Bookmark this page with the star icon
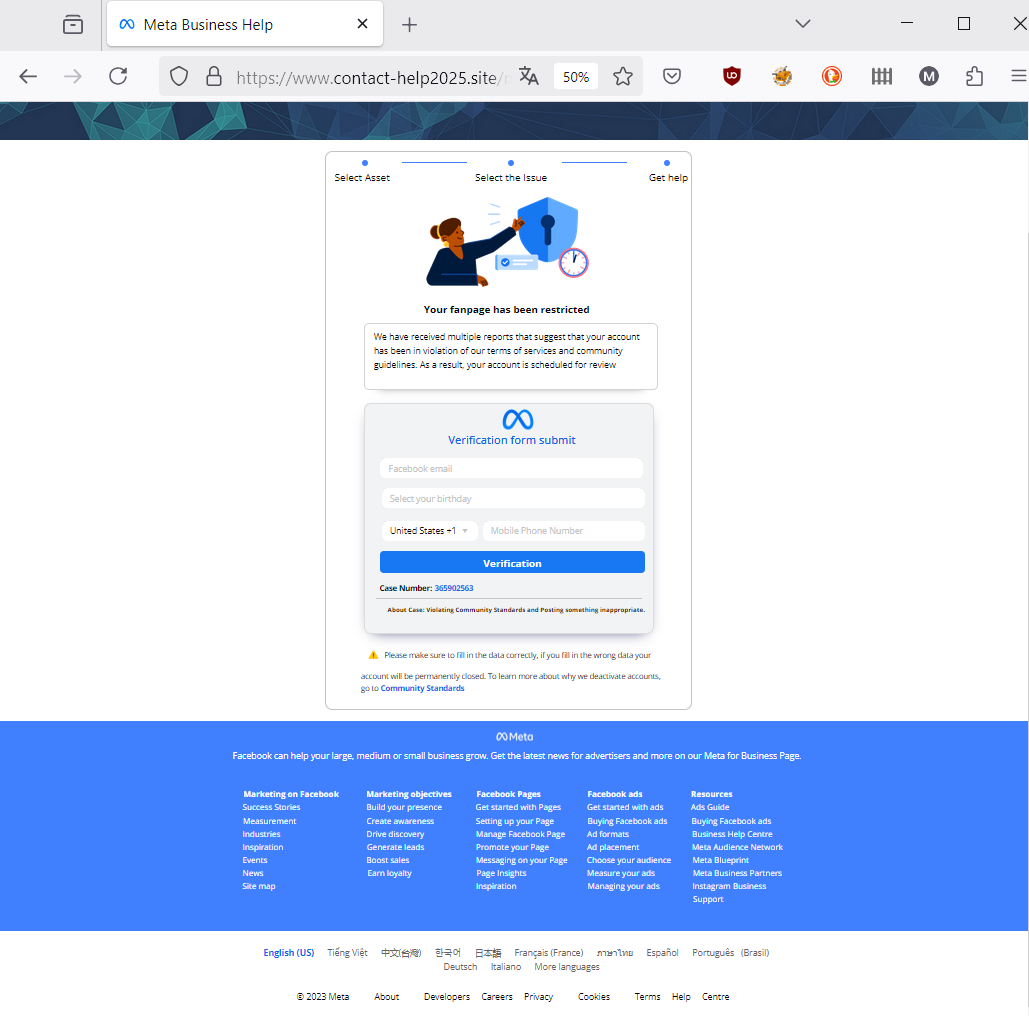1029x1016 pixels. (623, 77)
